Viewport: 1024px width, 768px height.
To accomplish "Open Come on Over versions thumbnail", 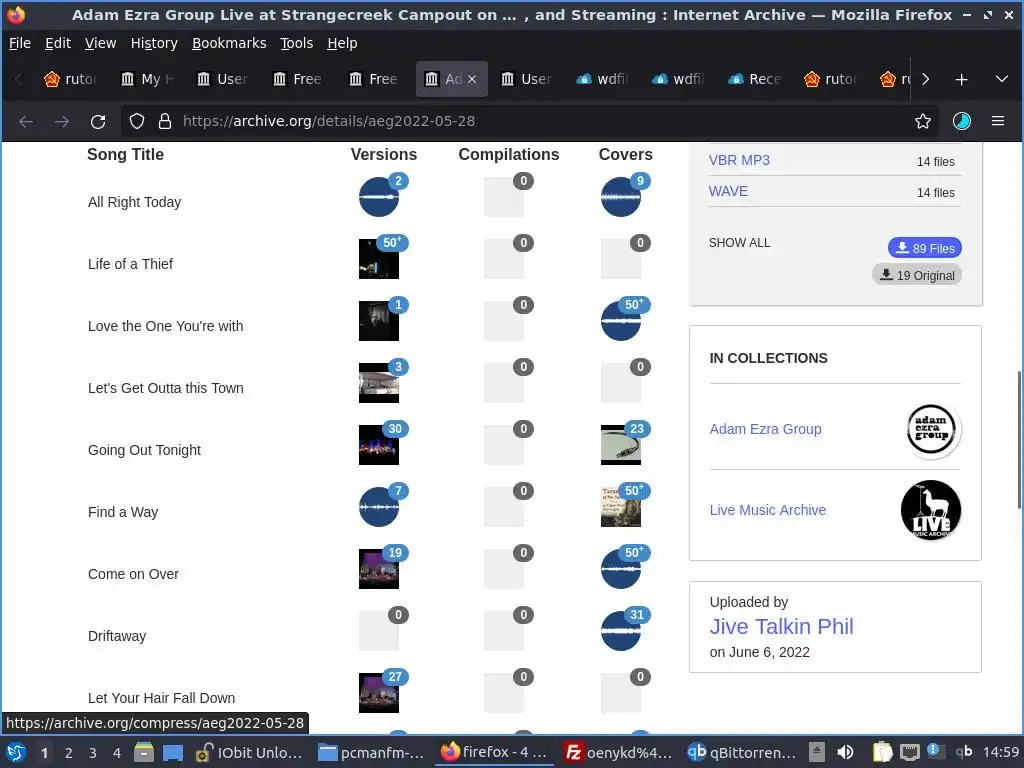I will [379, 569].
